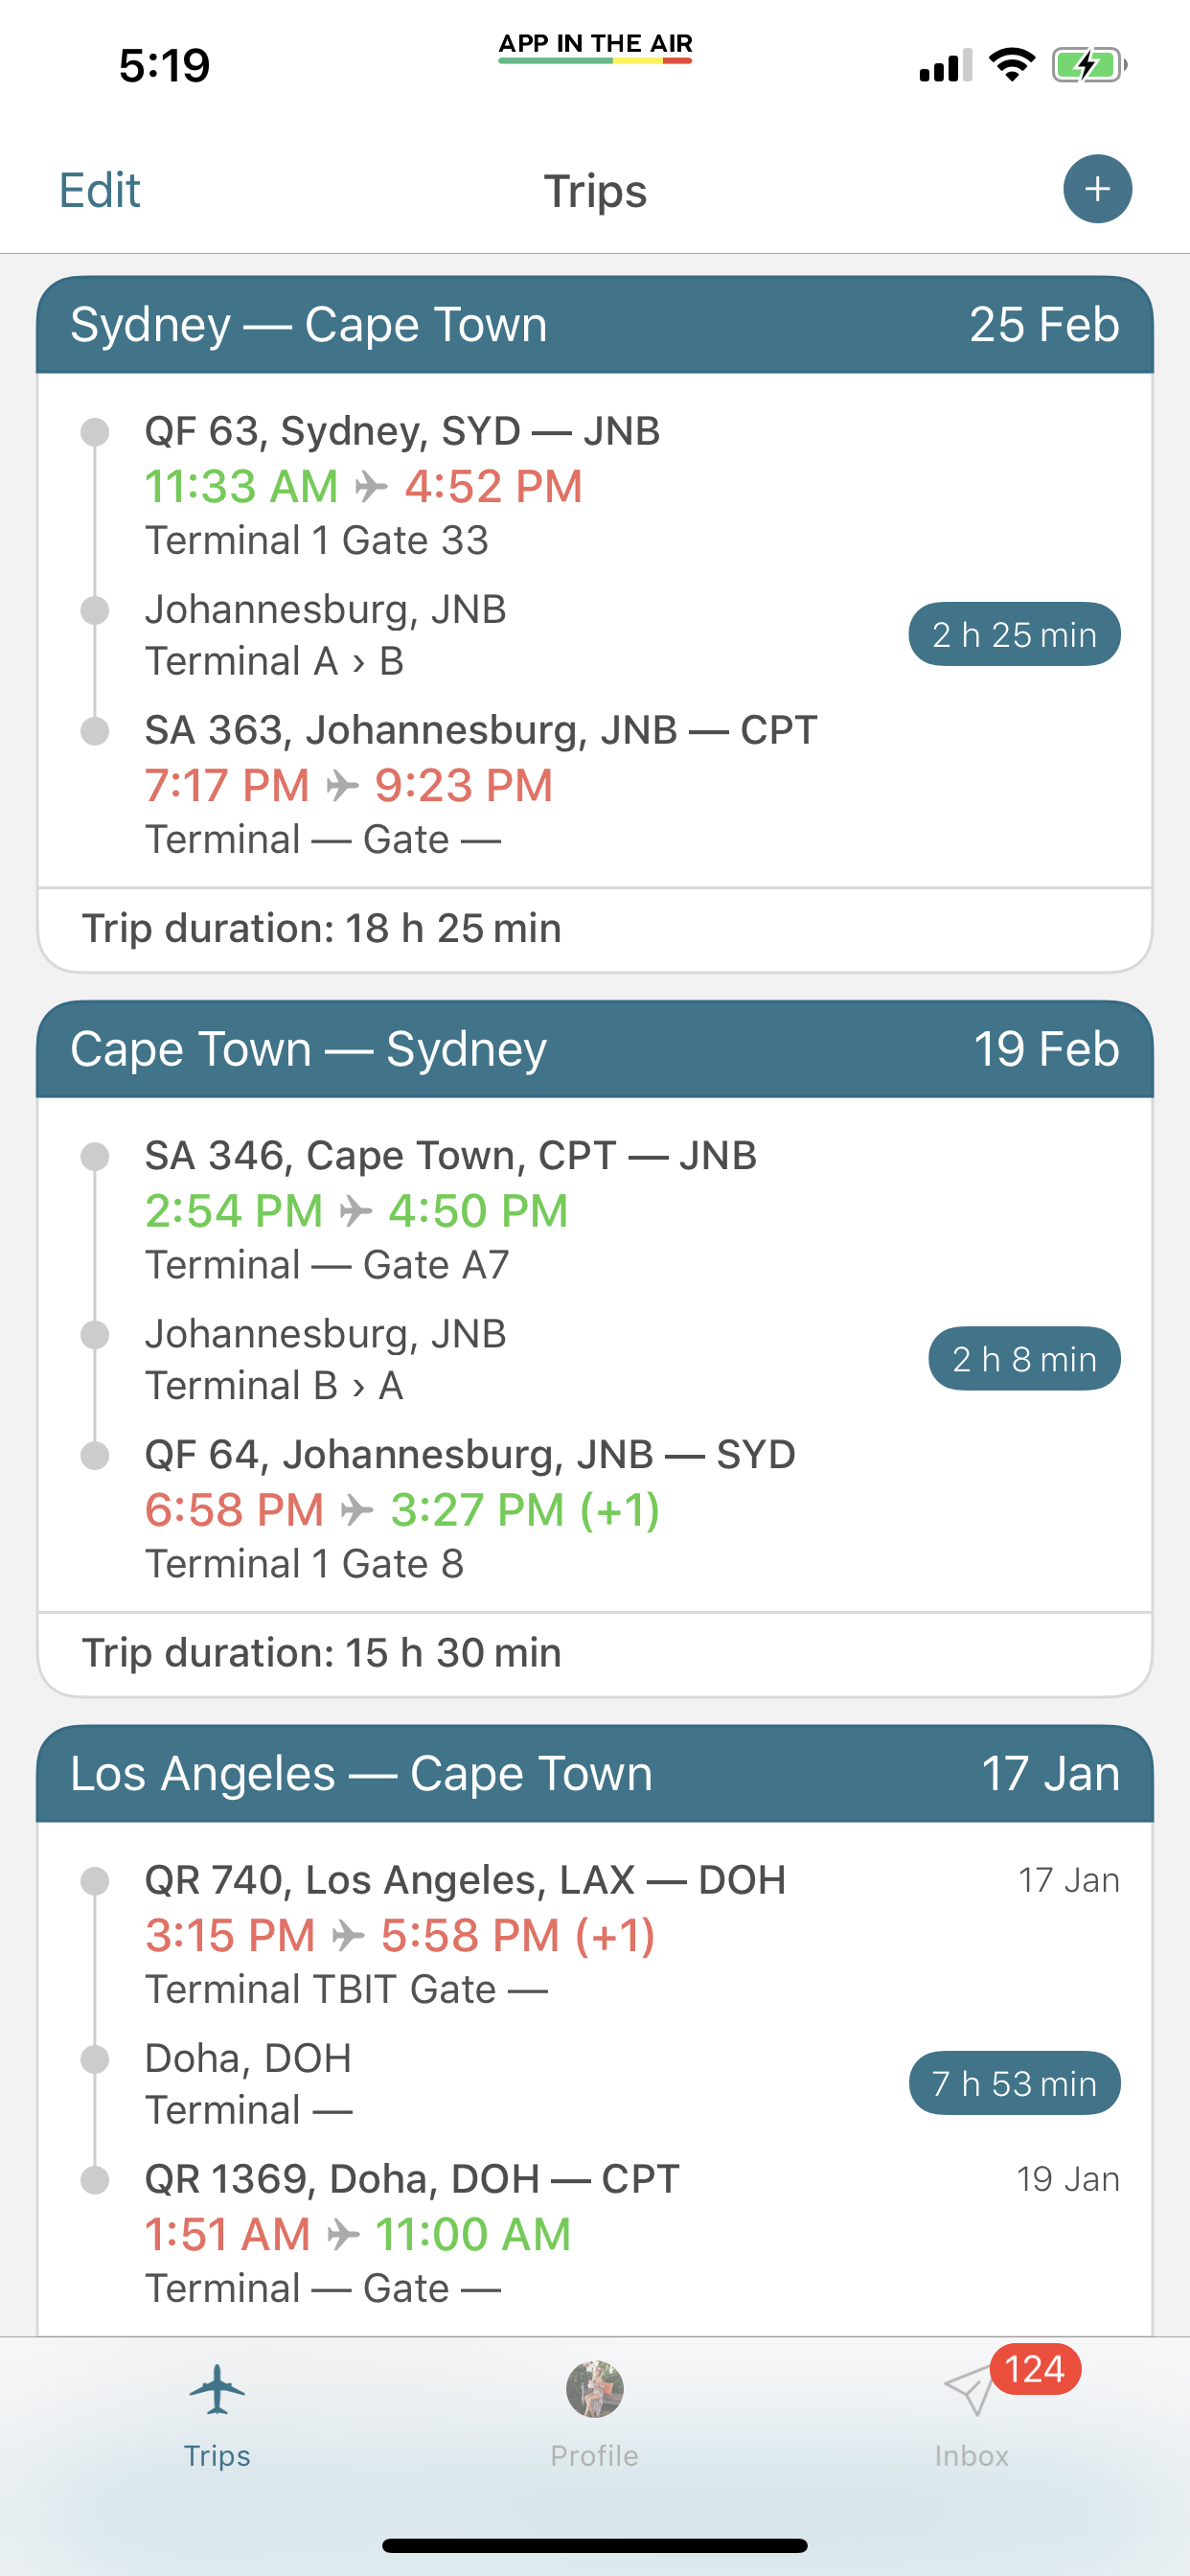
Task: Tap the Wi-Fi status icon
Action: coord(1011,66)
